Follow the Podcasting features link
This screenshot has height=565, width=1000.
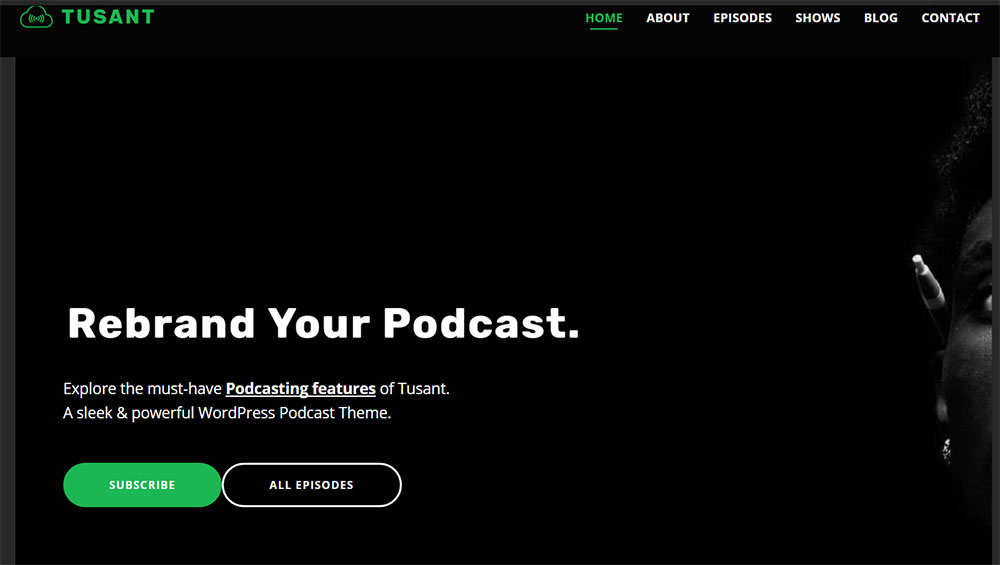pyautogui.click(x=300, y=388)
